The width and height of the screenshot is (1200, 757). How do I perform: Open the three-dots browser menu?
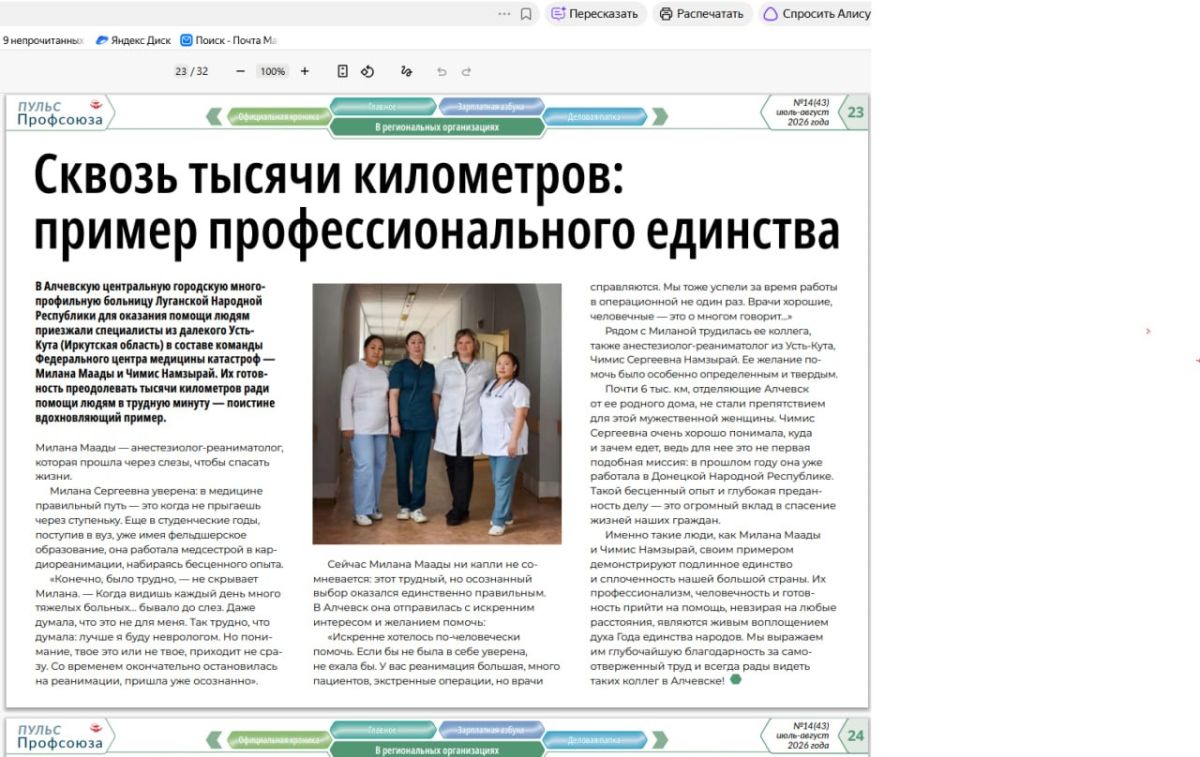click(504, 14)
